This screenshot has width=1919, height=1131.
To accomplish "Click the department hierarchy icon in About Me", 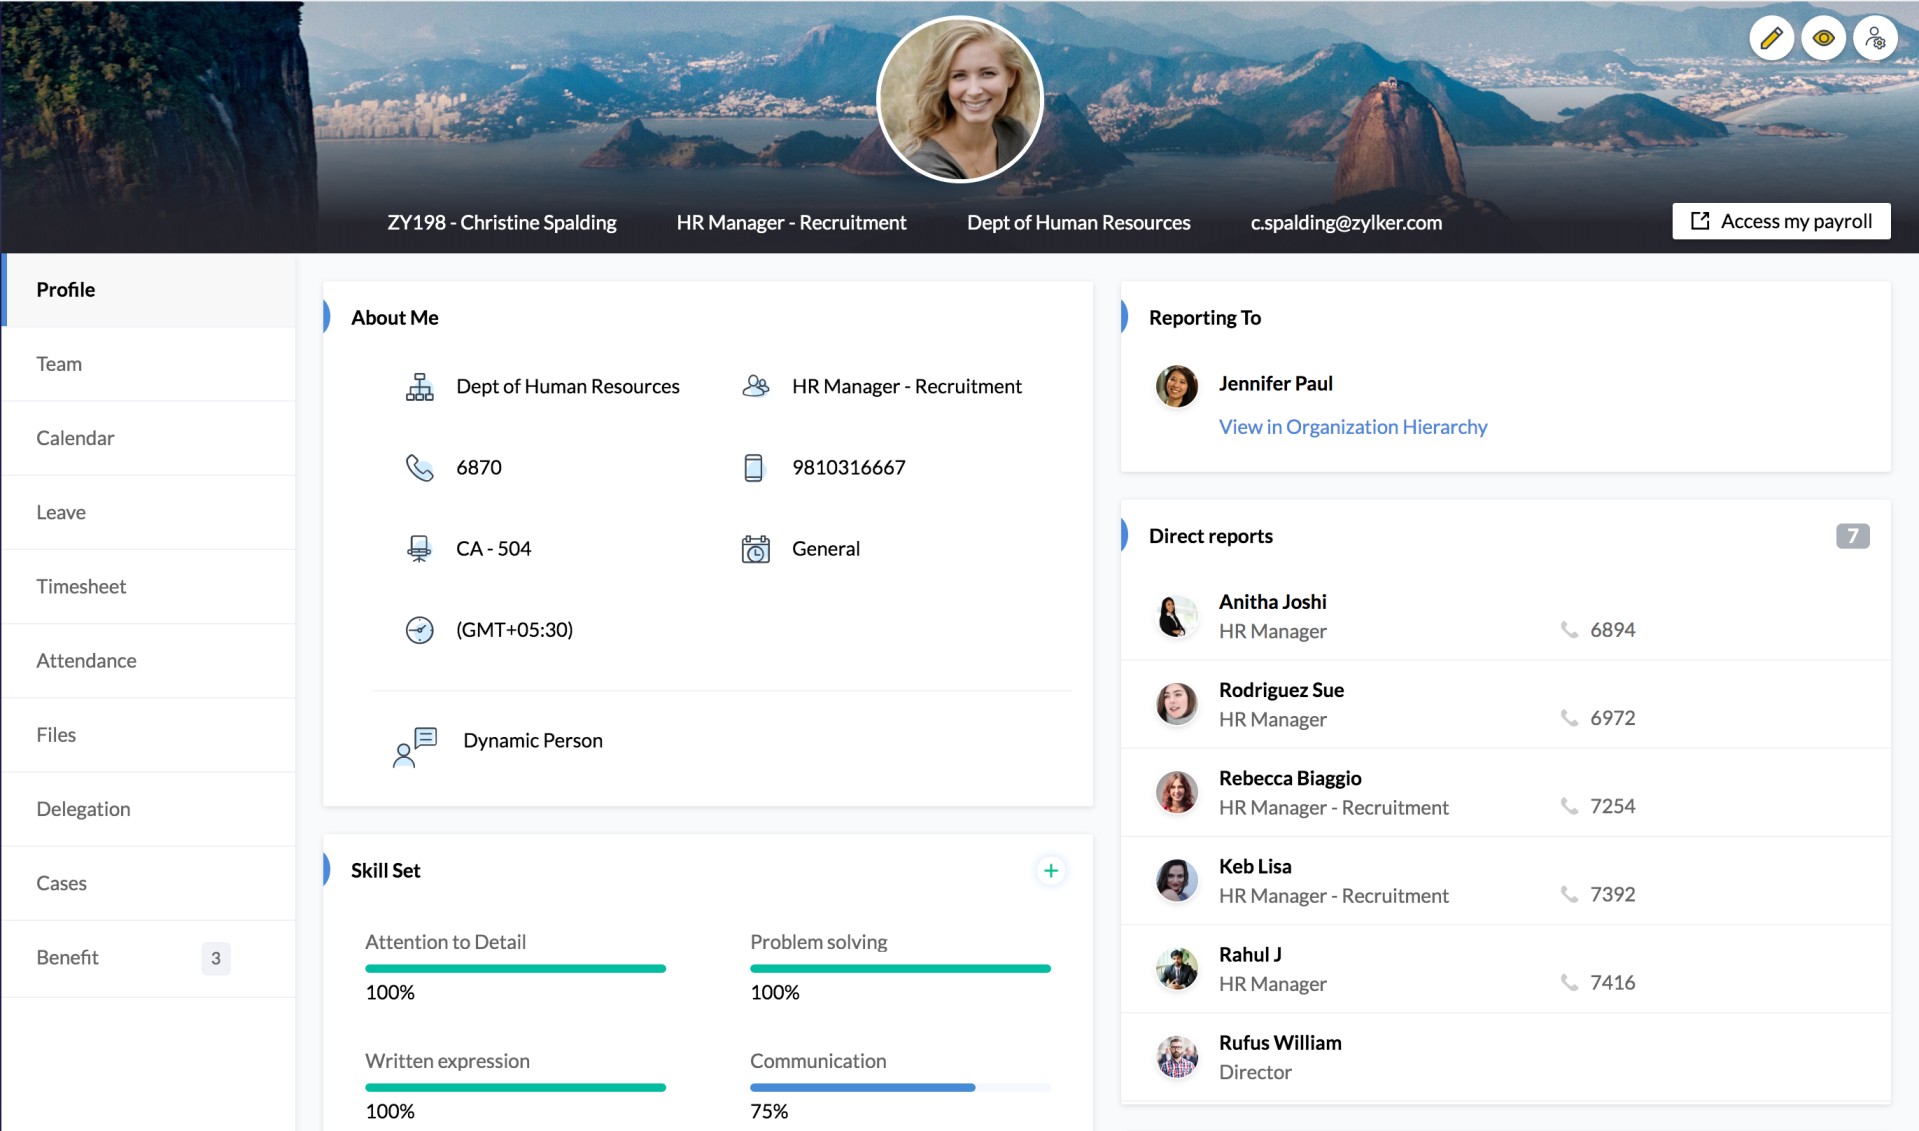I will [419, 387].
